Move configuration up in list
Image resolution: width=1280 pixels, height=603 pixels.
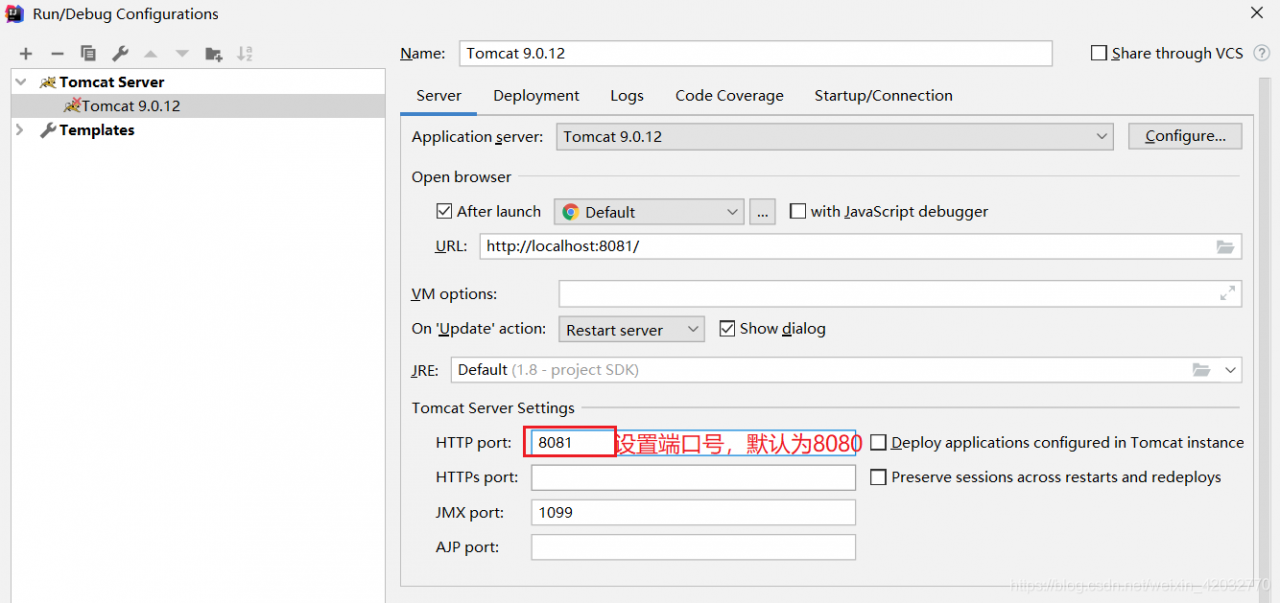coord(151,54)
